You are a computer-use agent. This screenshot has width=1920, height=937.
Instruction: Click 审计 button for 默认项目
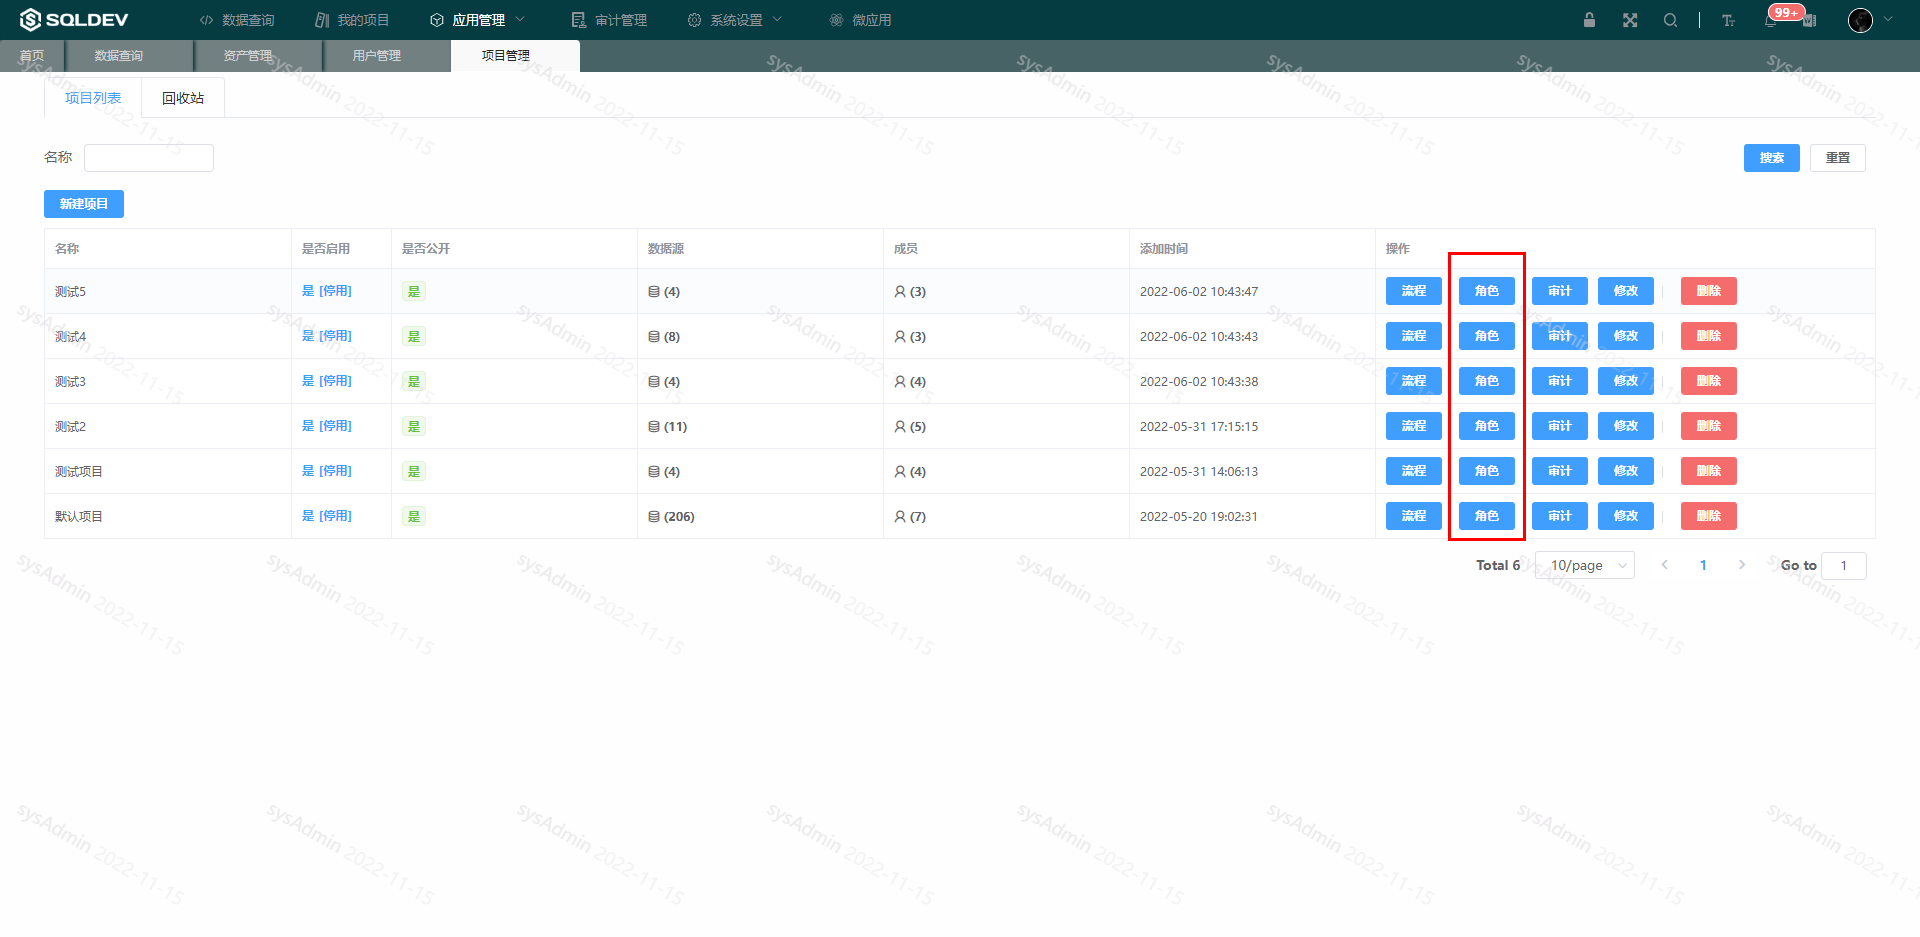[x=1560, y=516]
